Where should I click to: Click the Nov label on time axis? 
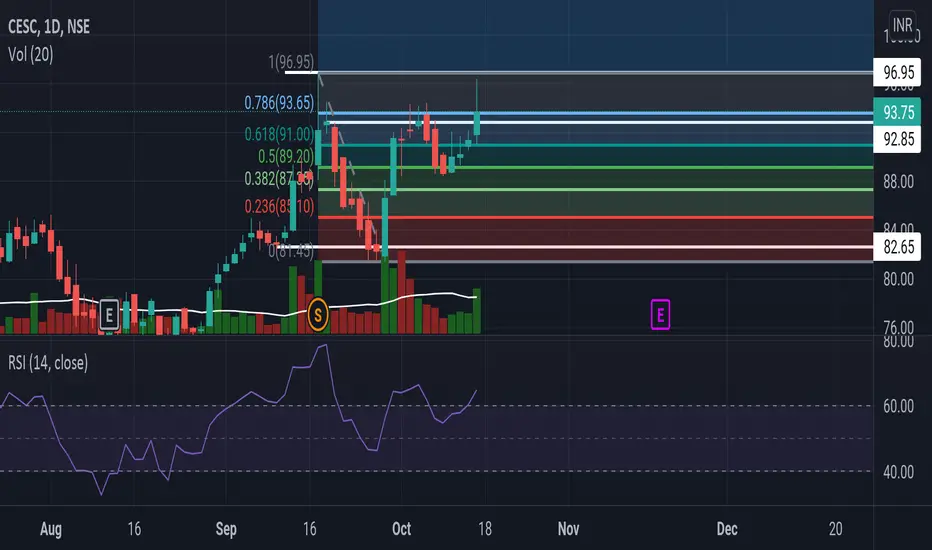(568, 529)
